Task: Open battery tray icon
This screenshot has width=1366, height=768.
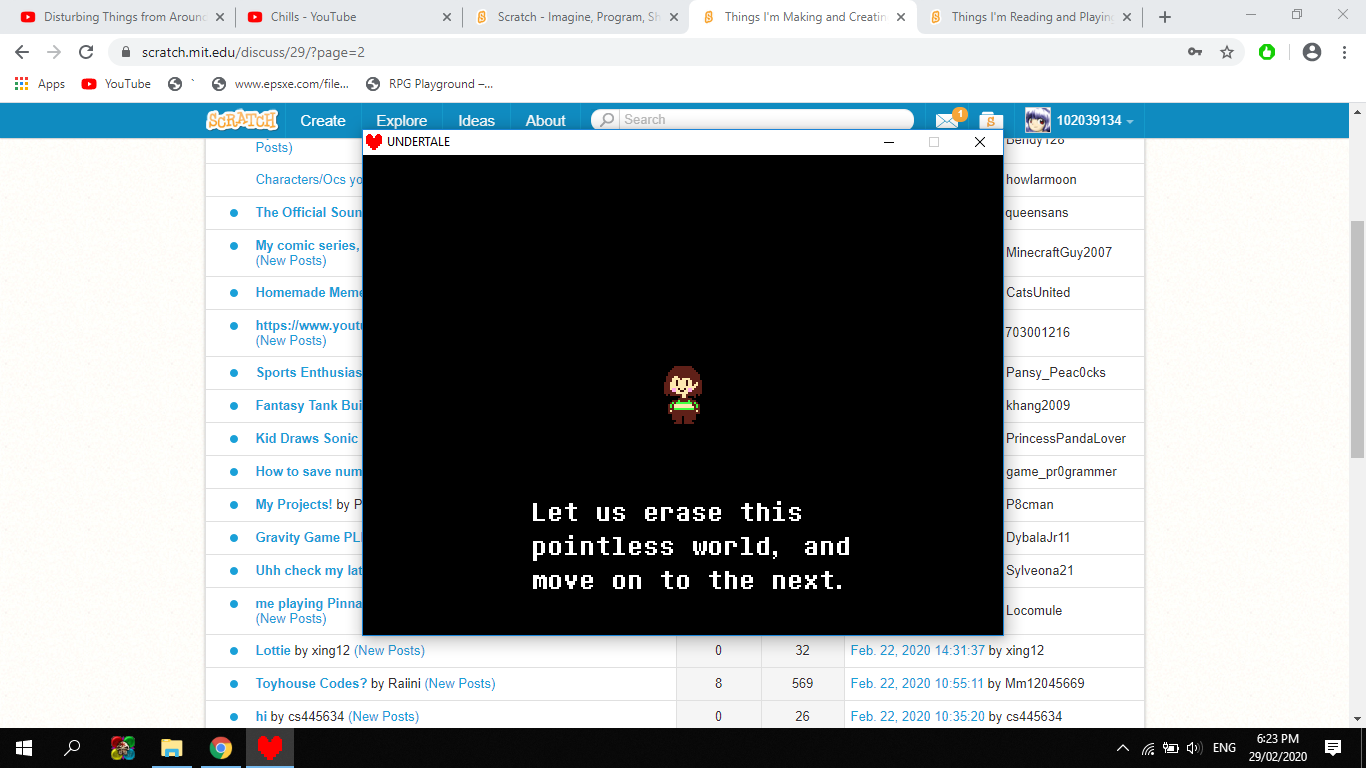Action: [x=1170, y=748]
